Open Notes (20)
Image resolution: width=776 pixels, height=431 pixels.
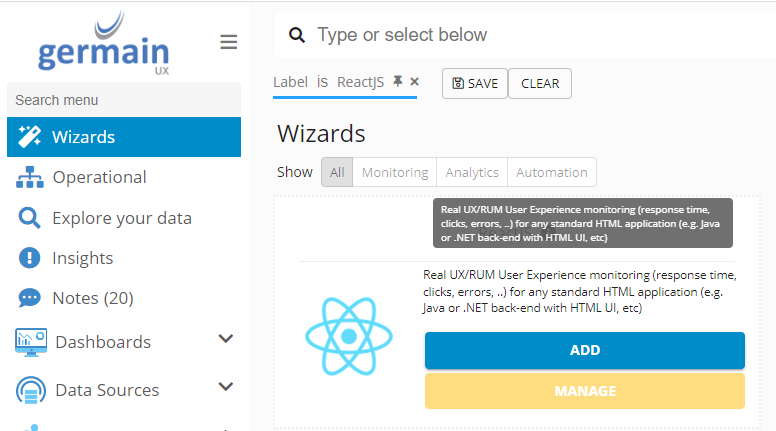pos(92,298)
